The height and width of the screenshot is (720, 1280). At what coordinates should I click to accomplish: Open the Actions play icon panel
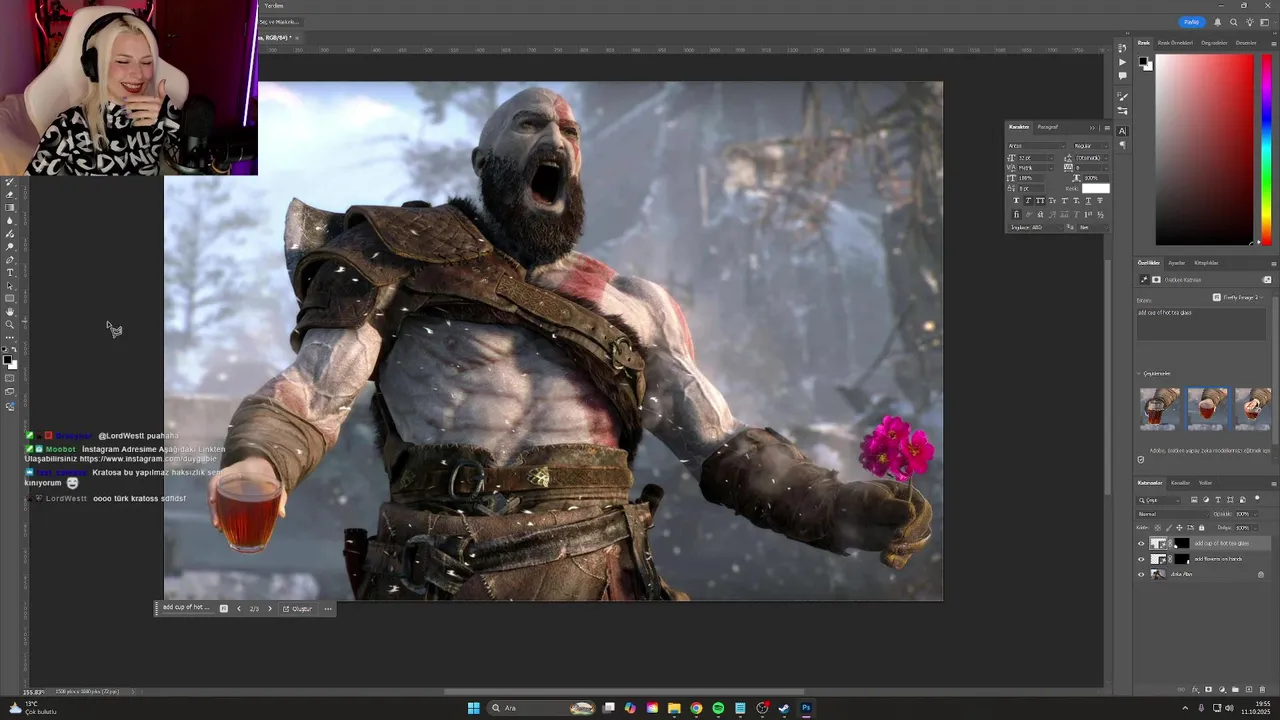tap(1123, 62)
